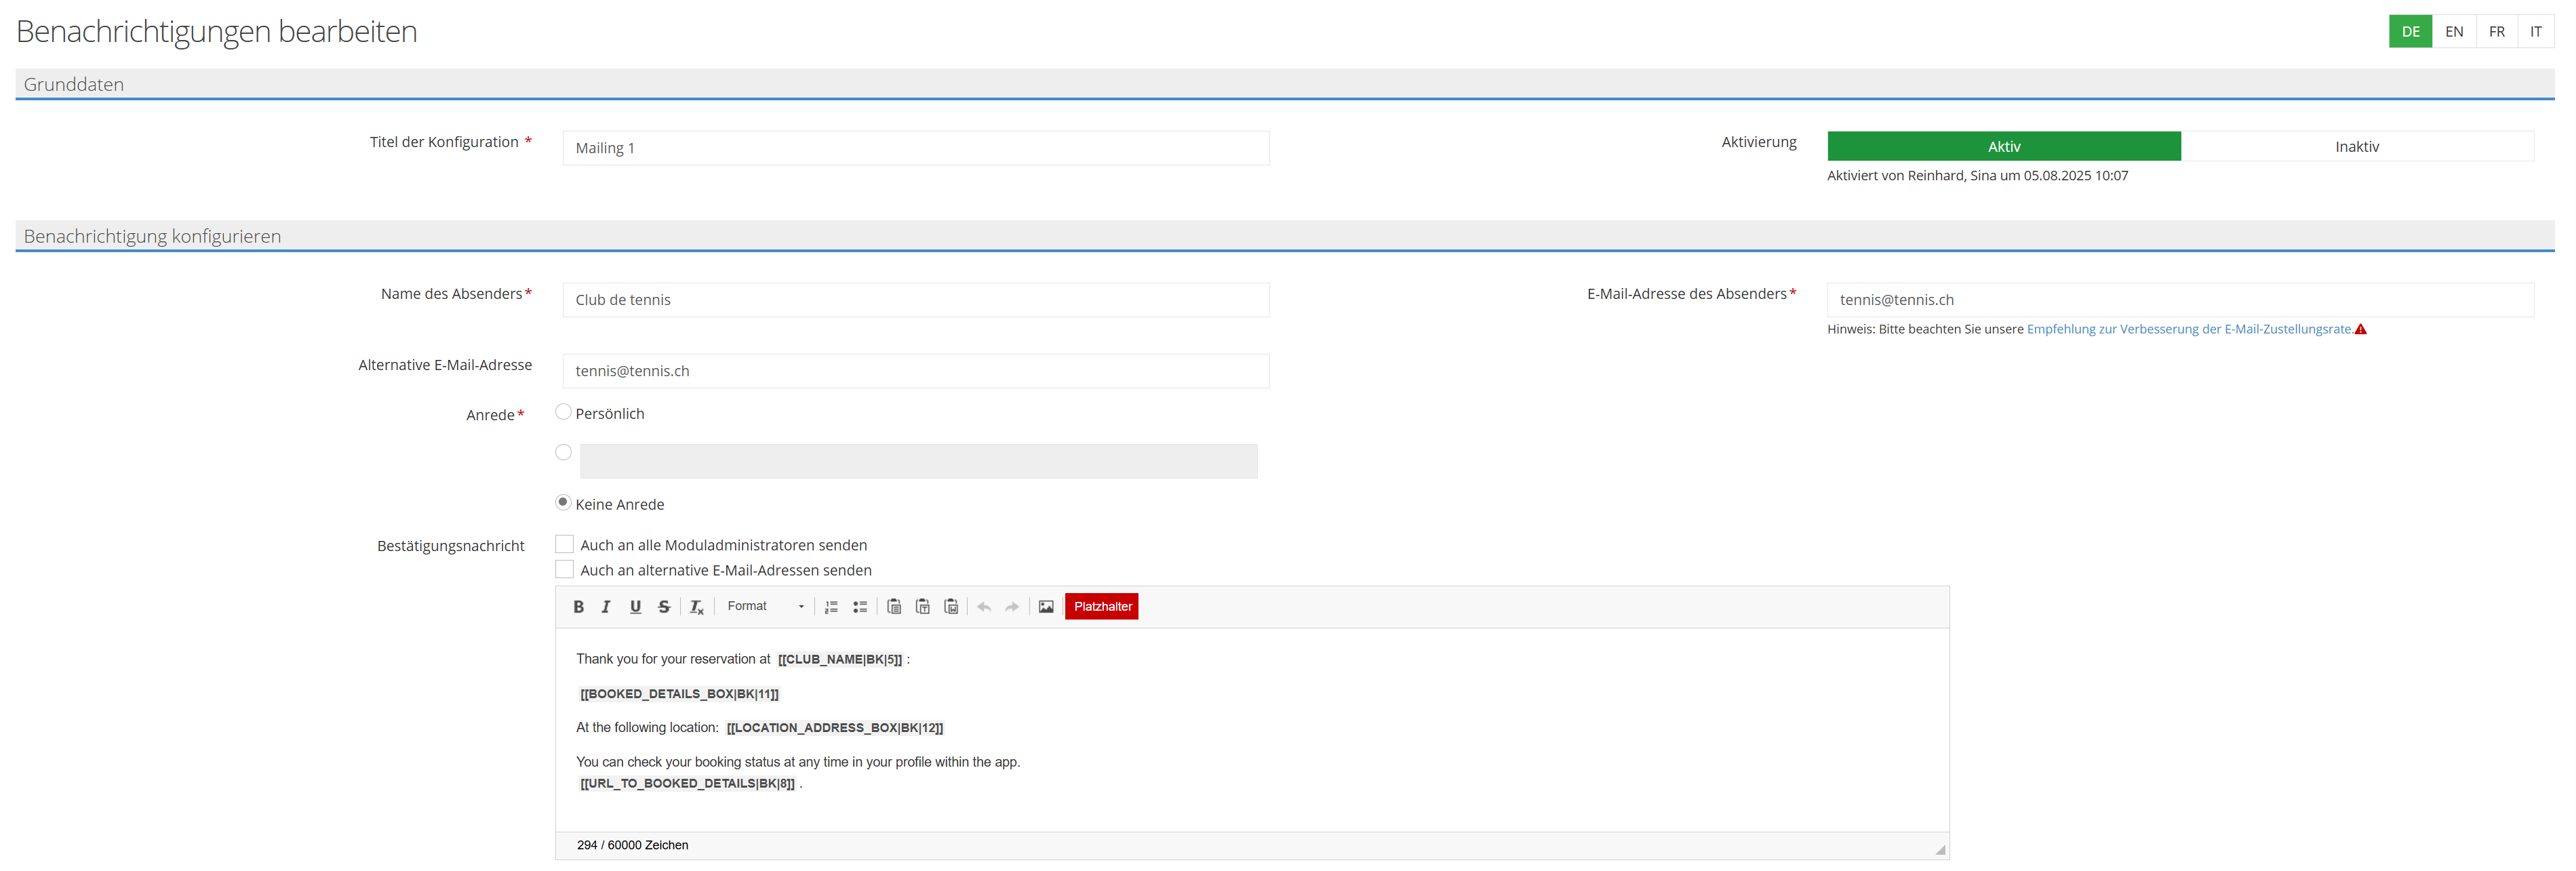The height and width of the screenshot is (871, 2576).
Task: Click the insert image icon
Action: [x=1046, y=607]
